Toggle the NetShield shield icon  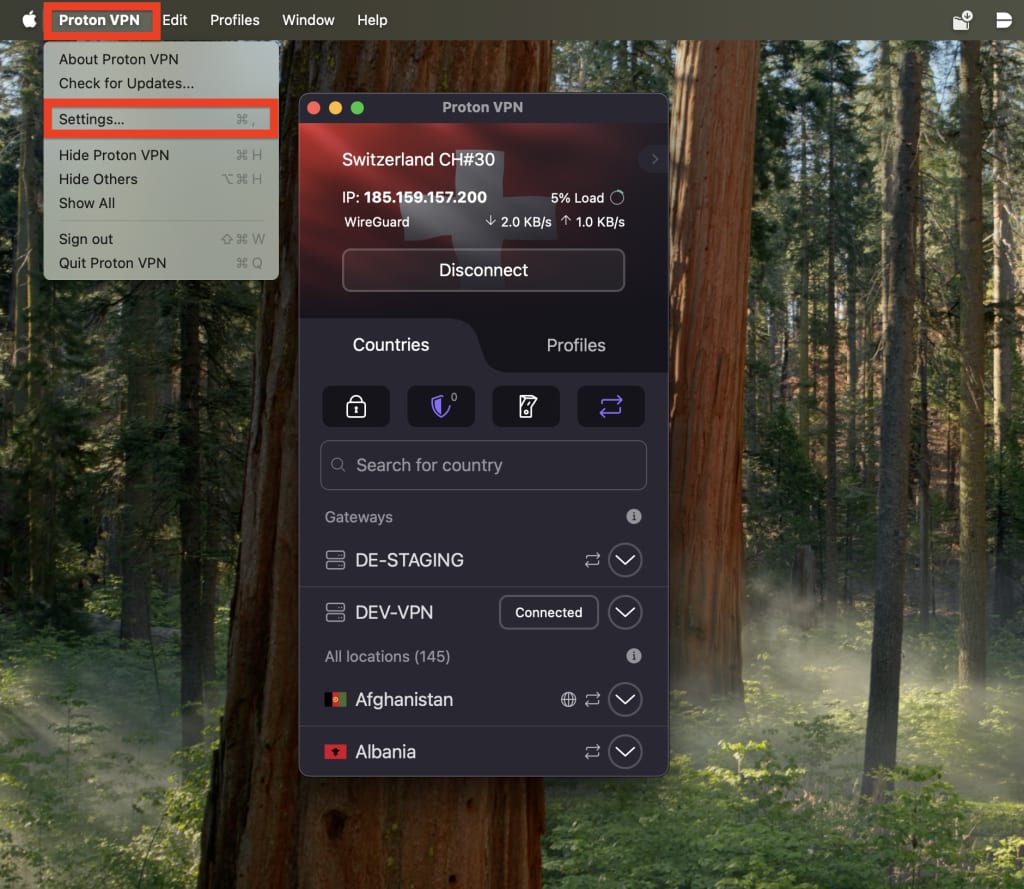441,406
